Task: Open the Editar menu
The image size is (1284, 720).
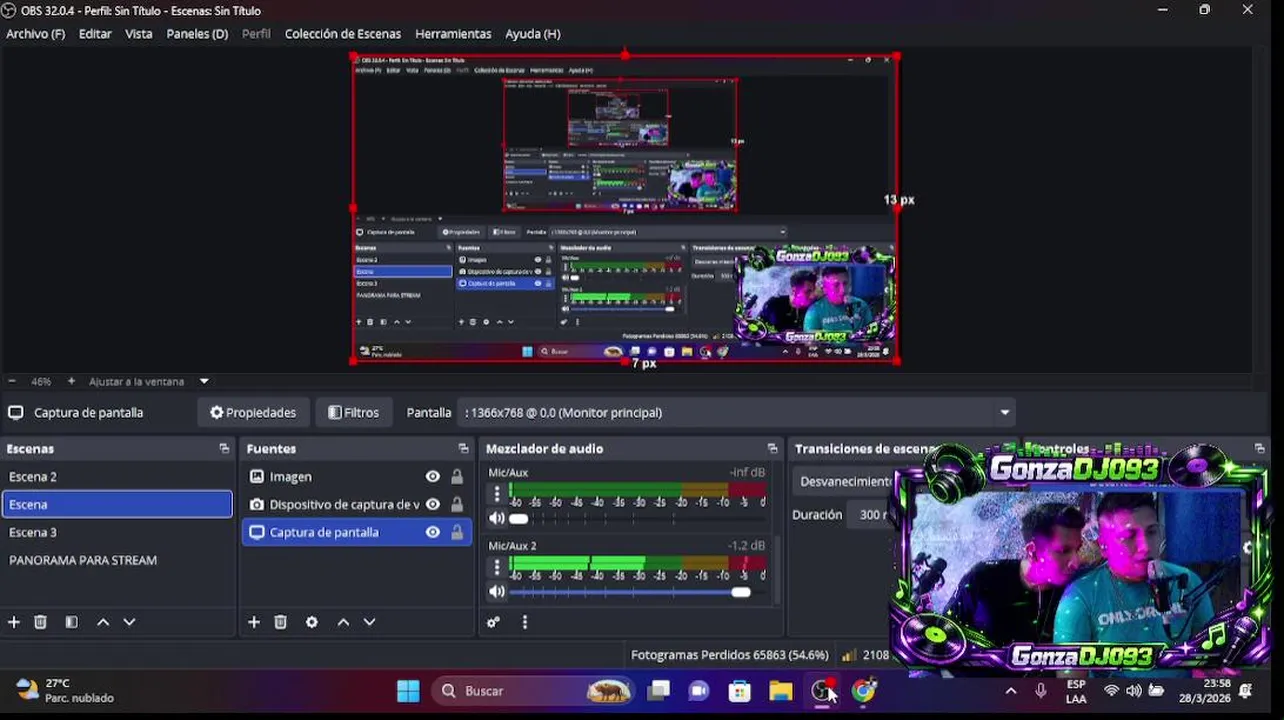Action: [x=95, y=34]
